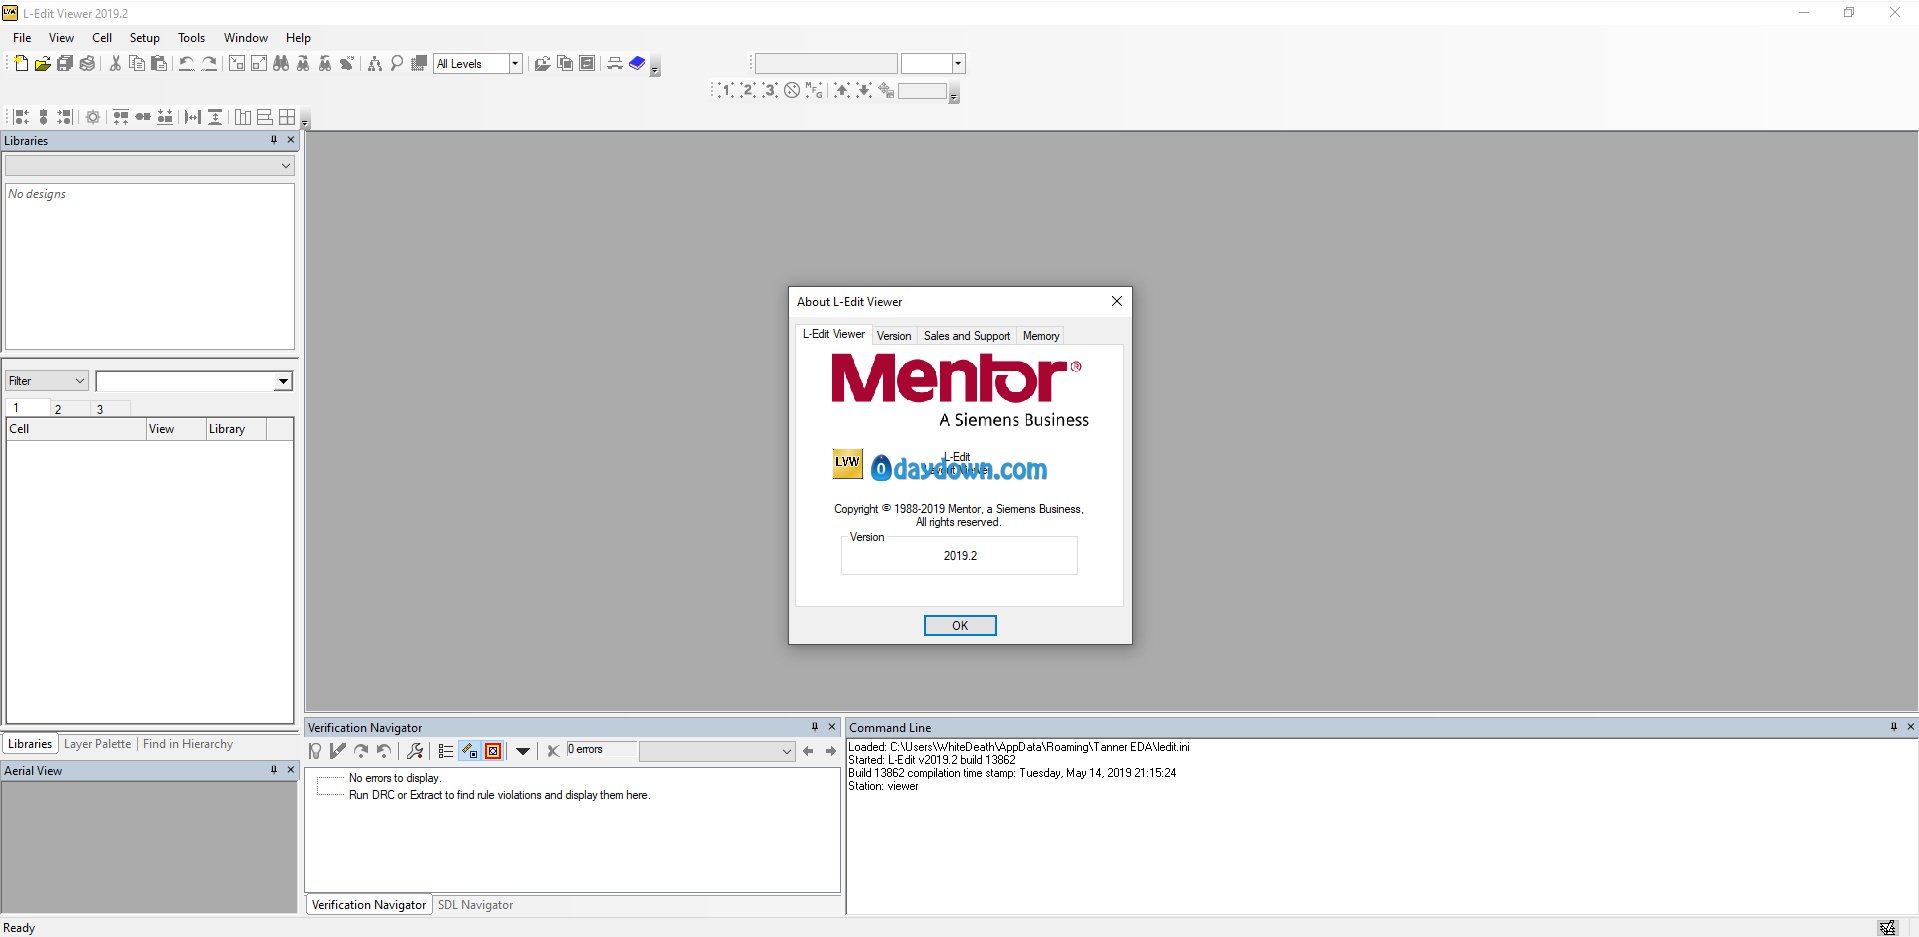Switch to the Version tab in About dialog
Image resolution: width=1919 pixels, height=937 pixels.
click(x=894, y=336)
